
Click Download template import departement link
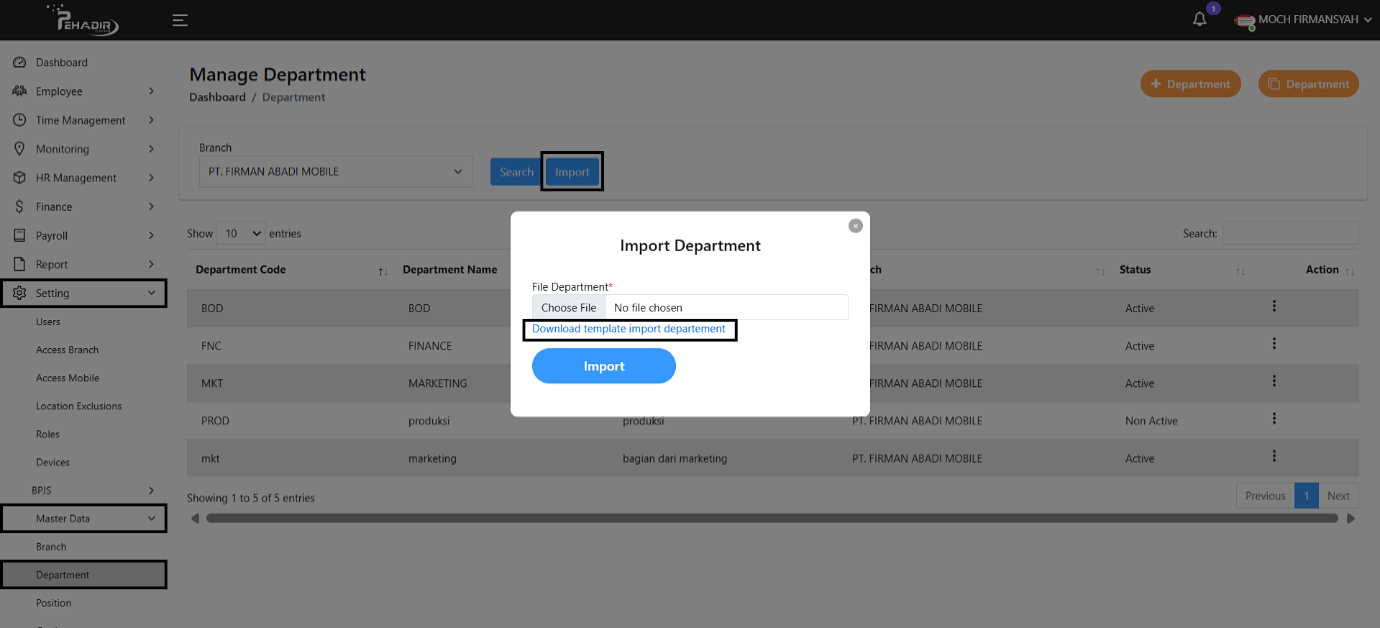pyautogui.click(x=629, y=329)
